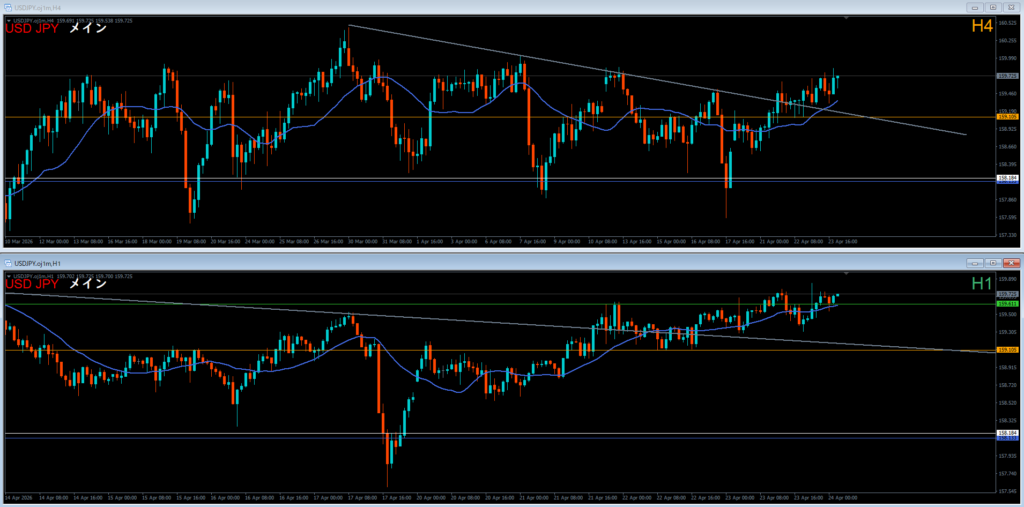Viewport: 1024px width, 507px height.
Task: Click the chart shift triangle in H4 chart
Action: pyautogui.click(x=846, y=18)
